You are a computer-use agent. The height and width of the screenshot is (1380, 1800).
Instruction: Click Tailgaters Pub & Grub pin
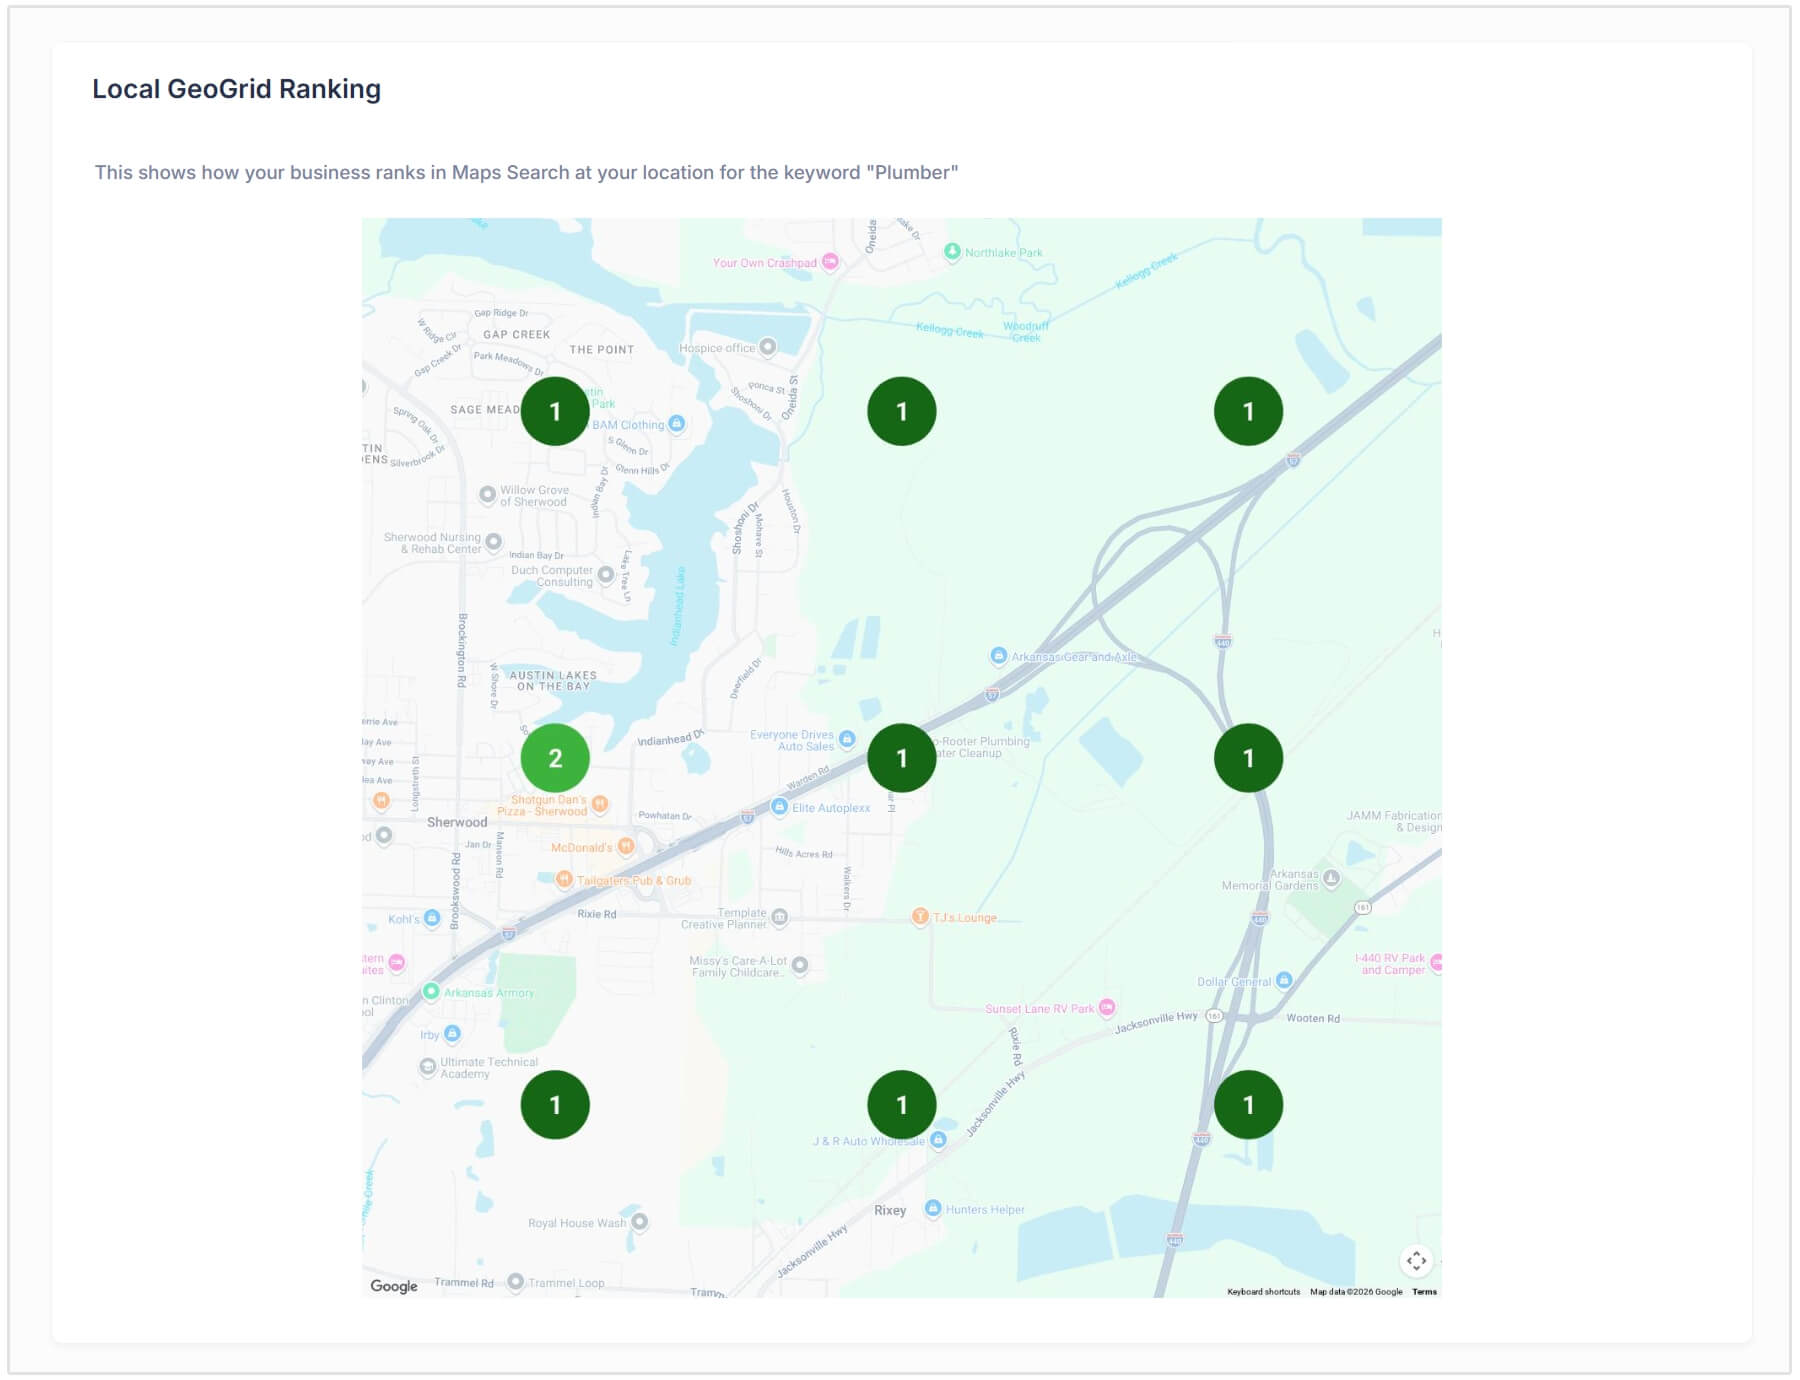coord(564,879)
